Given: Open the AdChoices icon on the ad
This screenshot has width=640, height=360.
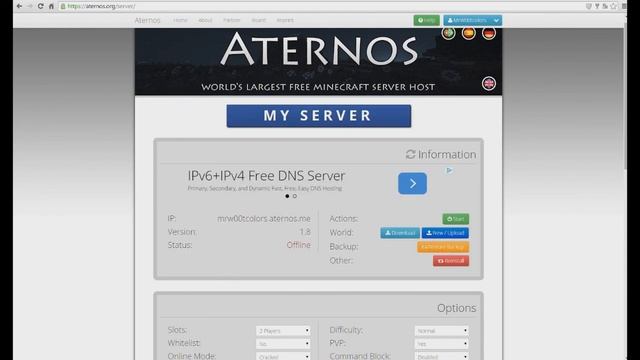Looking at the screenshot, I should 449,170.
